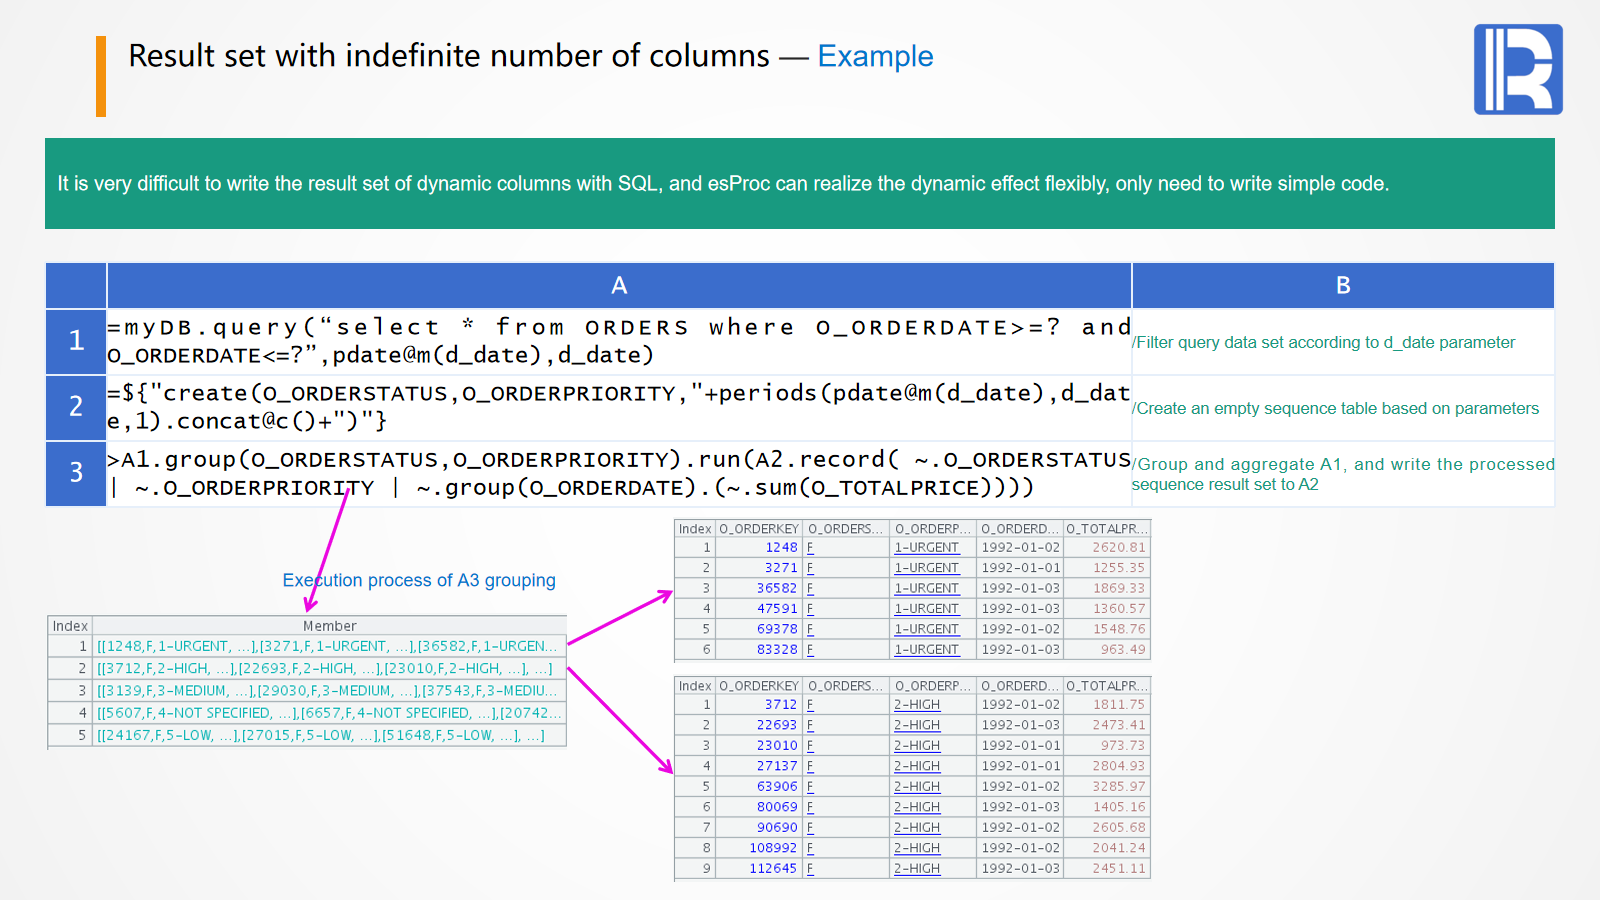Click the 1-URGENT link for order 83328
Image resolution: width=1600 pixels, height=900 pixels.
pyautogui.click(x=926, y=650)
